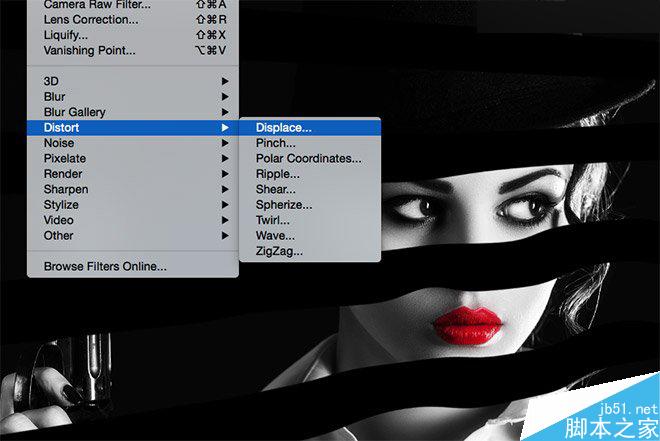Choose the Wave distort filter
This screenshot has width=660, height=441.
pos(310,236)
